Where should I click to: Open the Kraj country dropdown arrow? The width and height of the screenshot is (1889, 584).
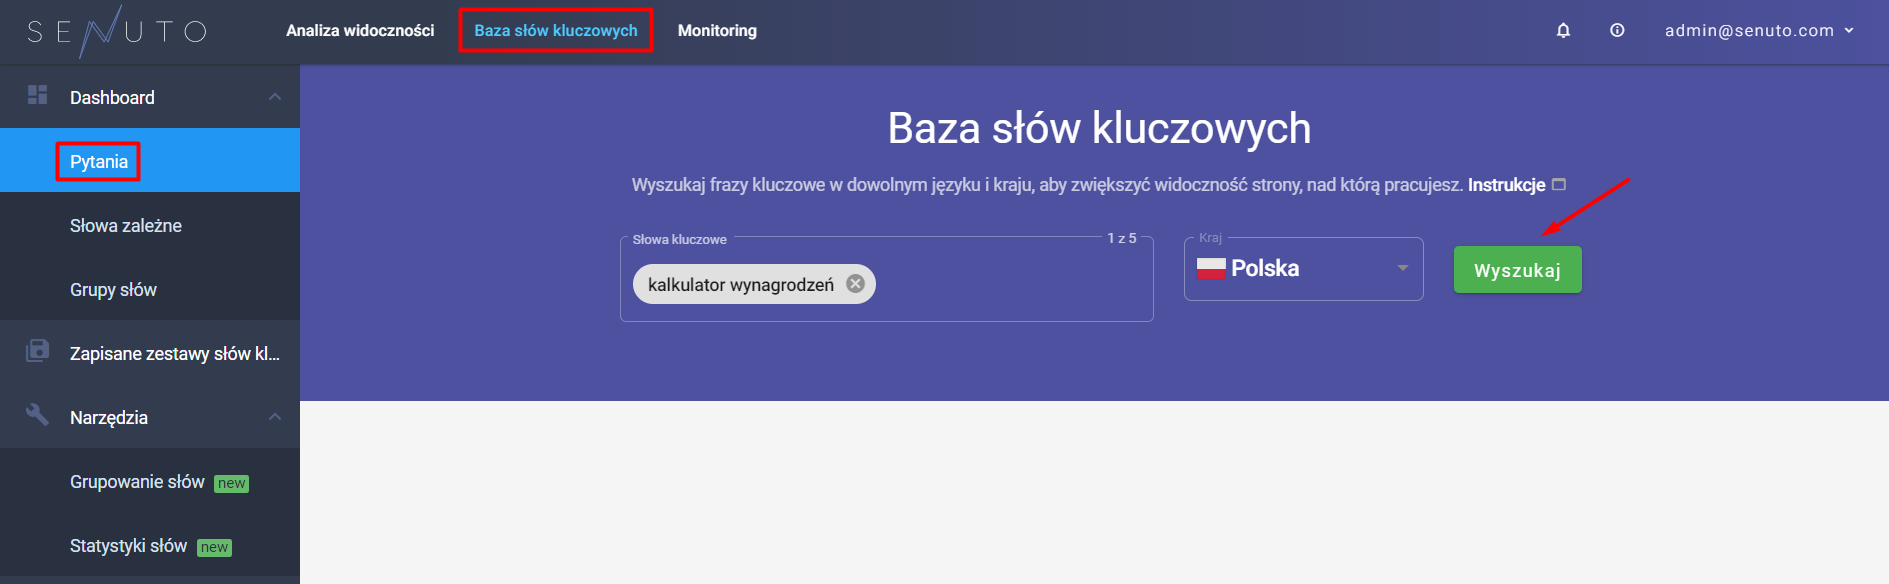click(1402, 268)
